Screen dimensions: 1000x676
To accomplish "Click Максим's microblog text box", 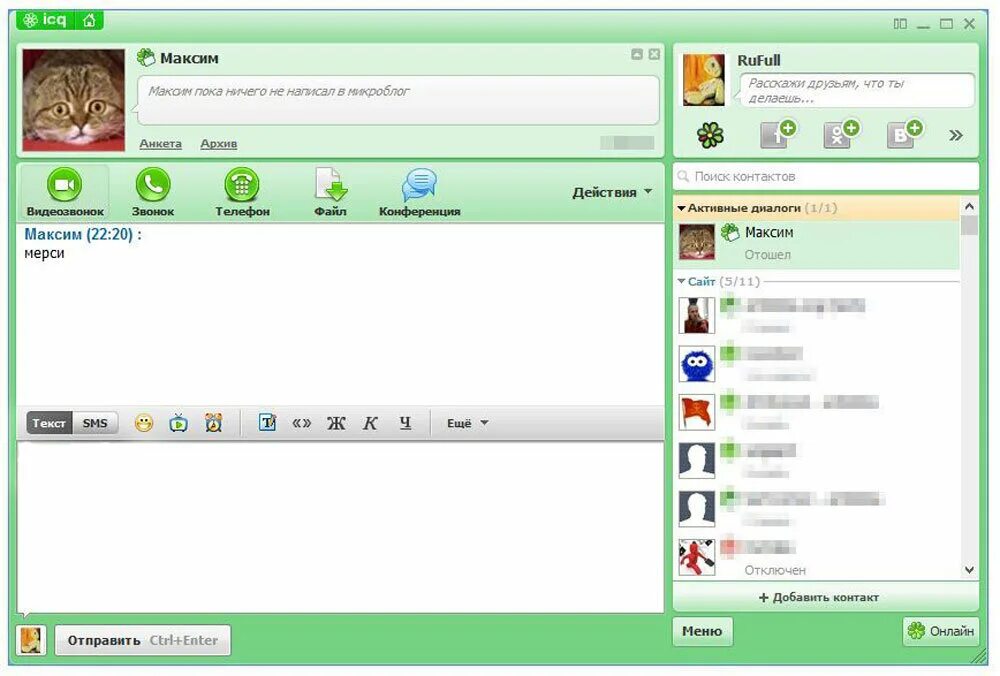I will click(x=398, y=100).
